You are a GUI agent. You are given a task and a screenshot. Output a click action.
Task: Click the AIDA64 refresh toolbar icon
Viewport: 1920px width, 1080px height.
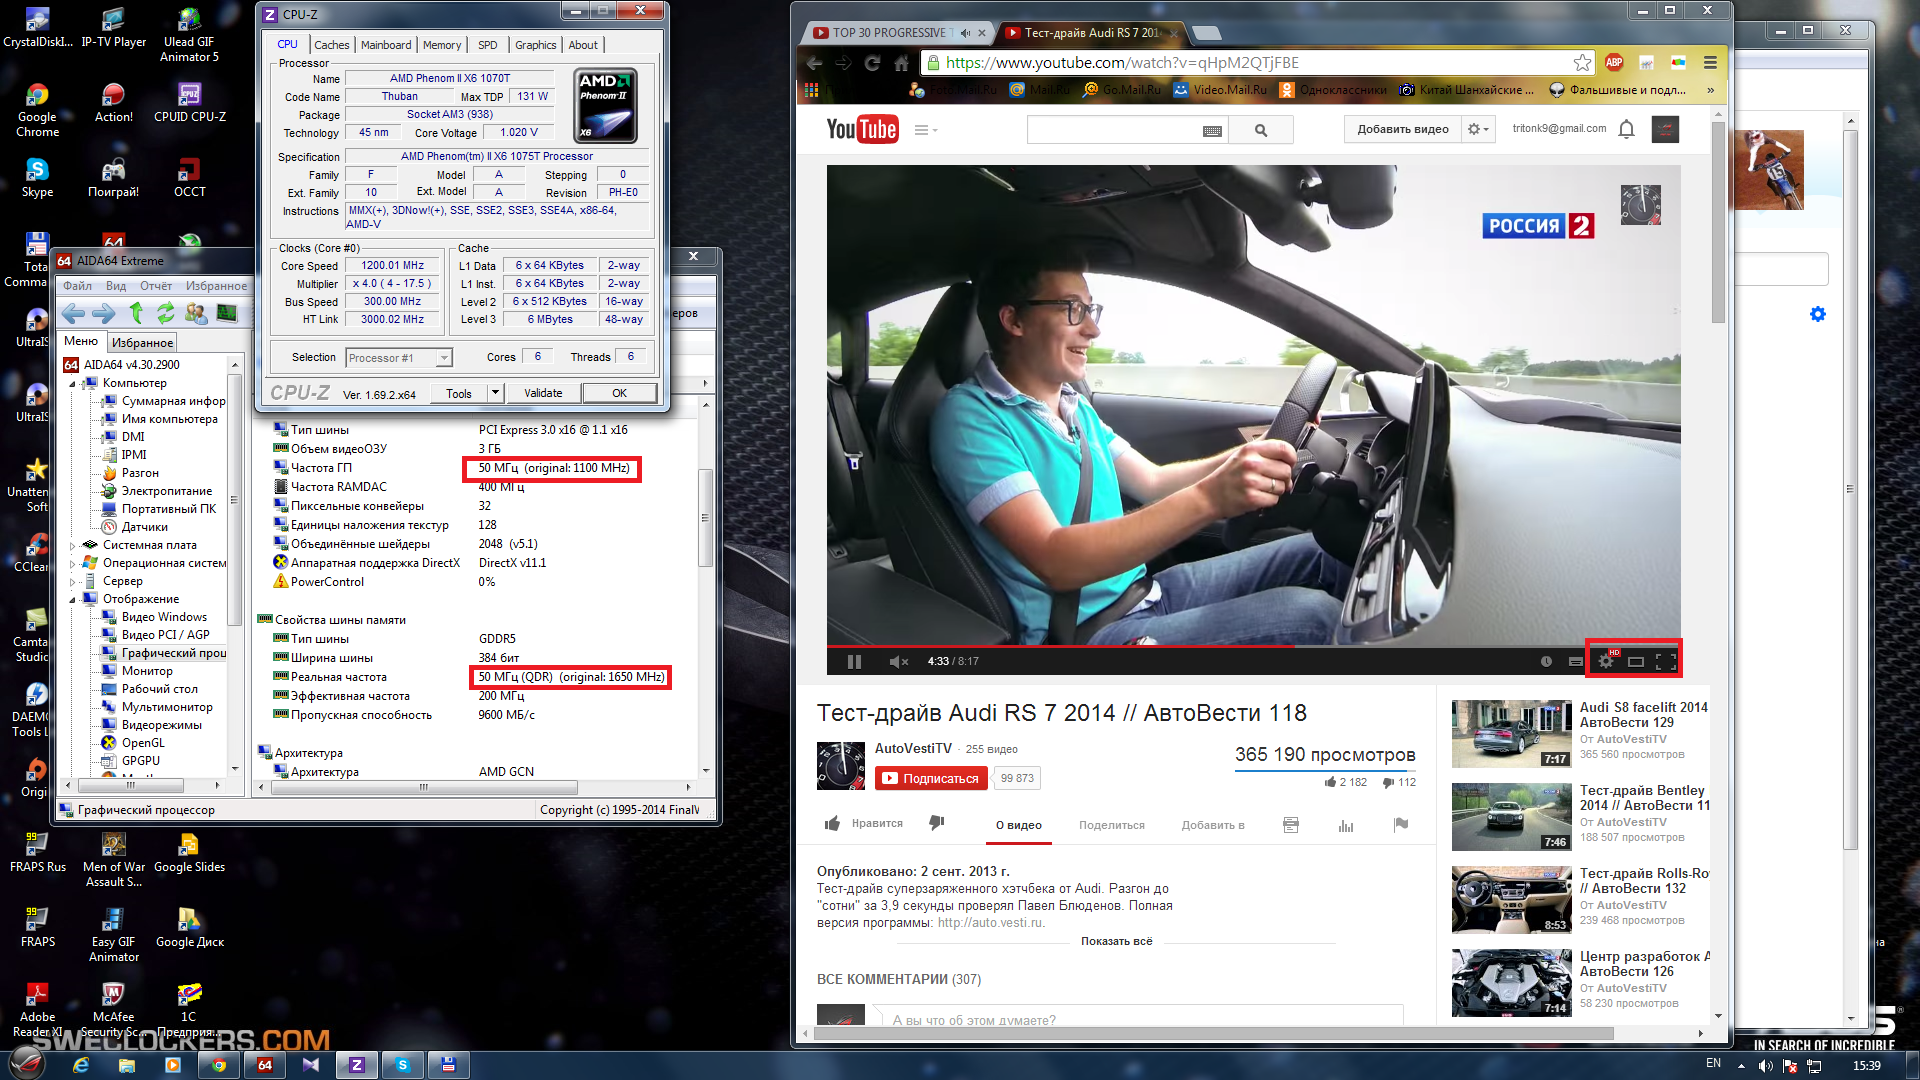point(165,314)
